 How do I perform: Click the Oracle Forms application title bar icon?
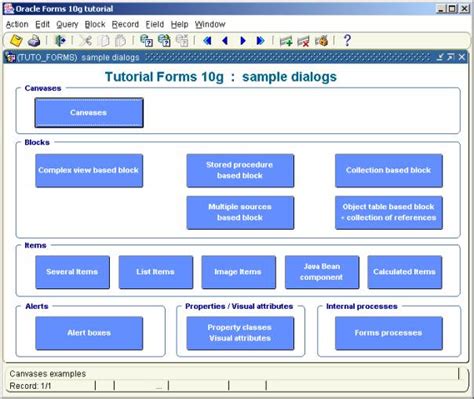coord(9,9)
